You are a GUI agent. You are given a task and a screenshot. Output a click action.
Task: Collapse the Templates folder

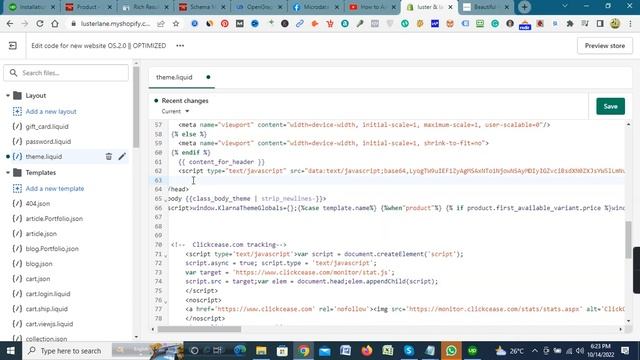(8, 173)
